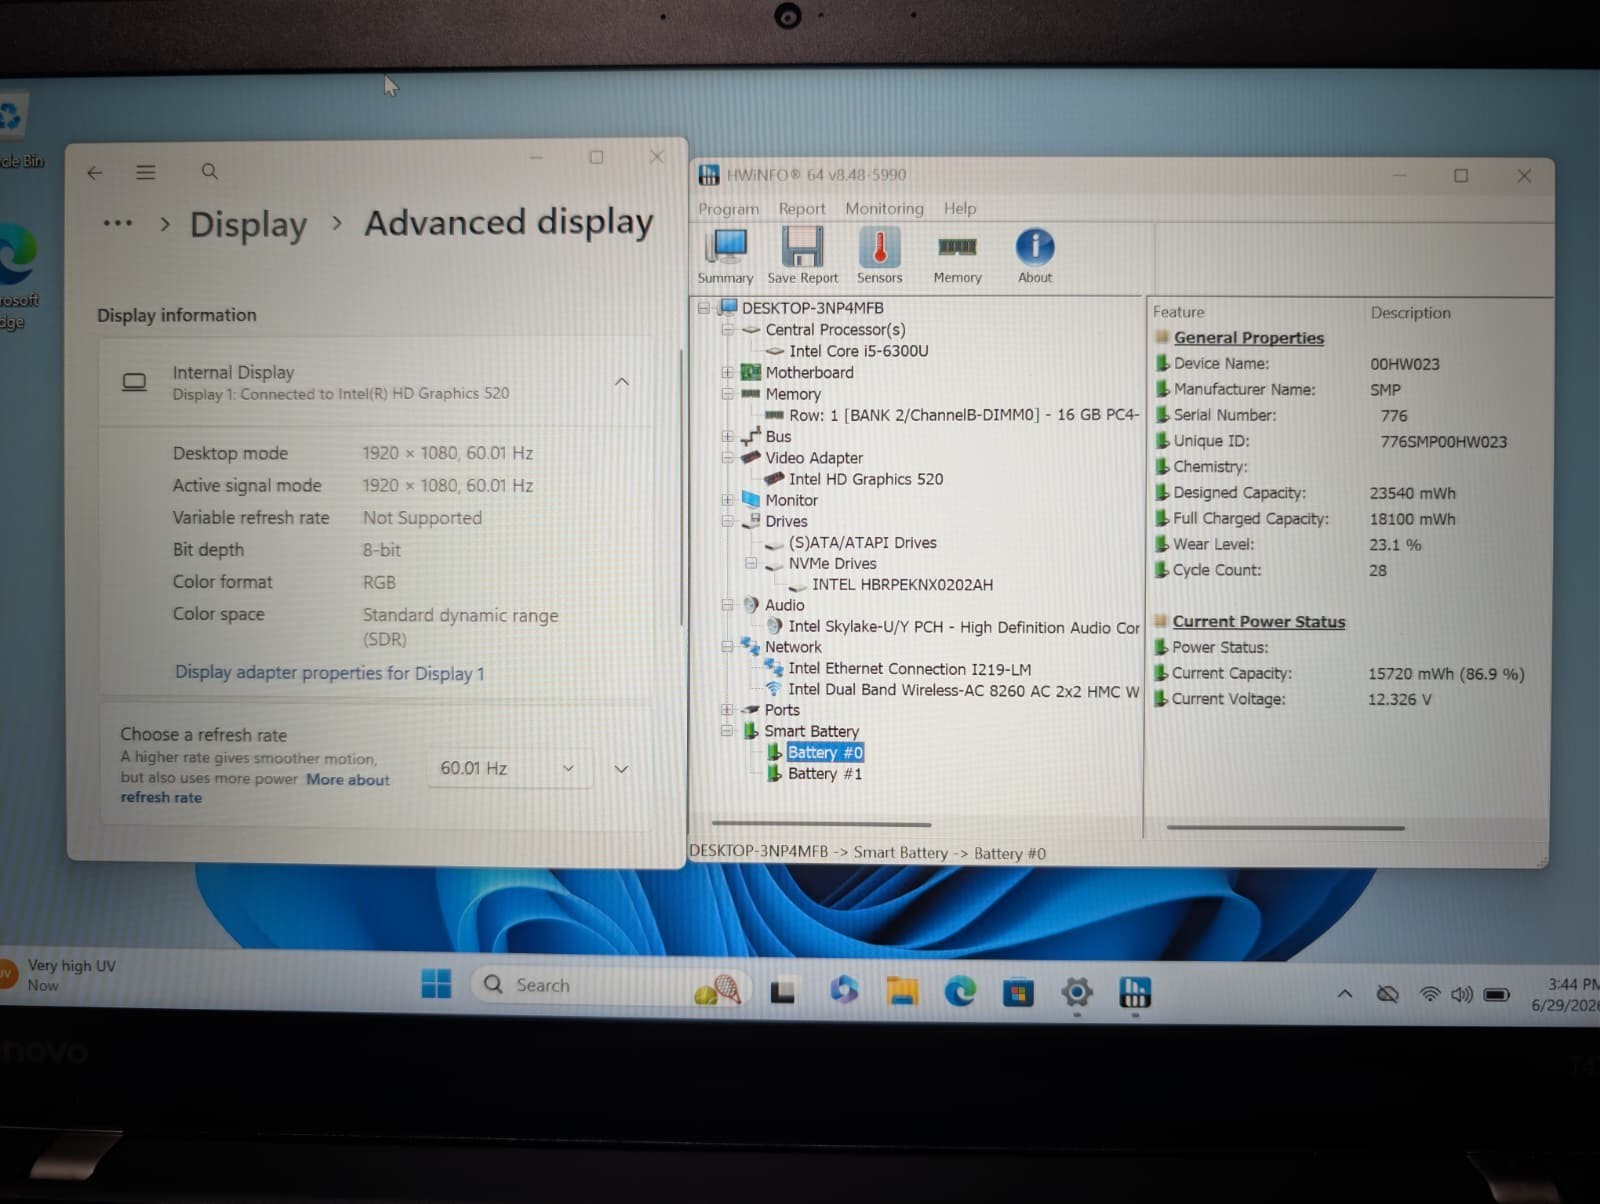This screenshot has height=1204, width=1600.
Task: Open the 60.01 Hz refresh rate dropdown
Action: [508, 768]
